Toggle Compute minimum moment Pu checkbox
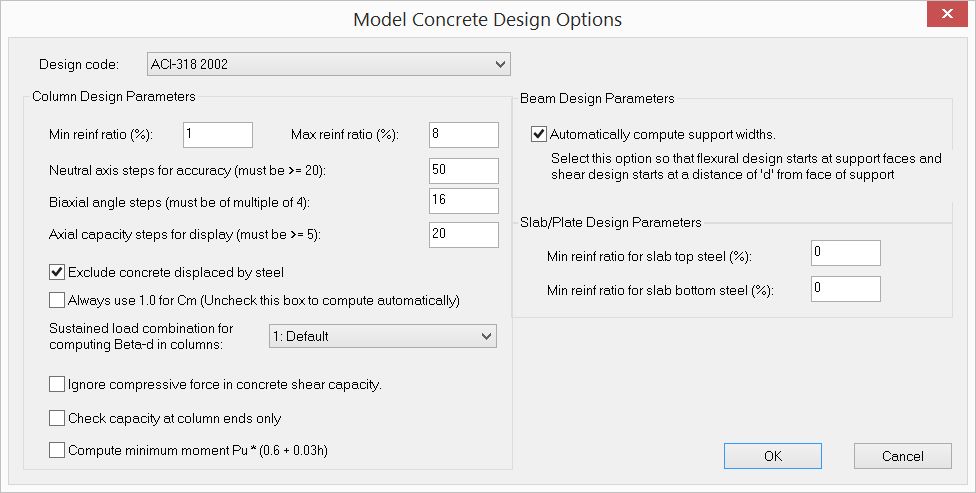Image resolution: width=976 pixels, height=493 pixels. pyautogui.click(x=57, y=450)
